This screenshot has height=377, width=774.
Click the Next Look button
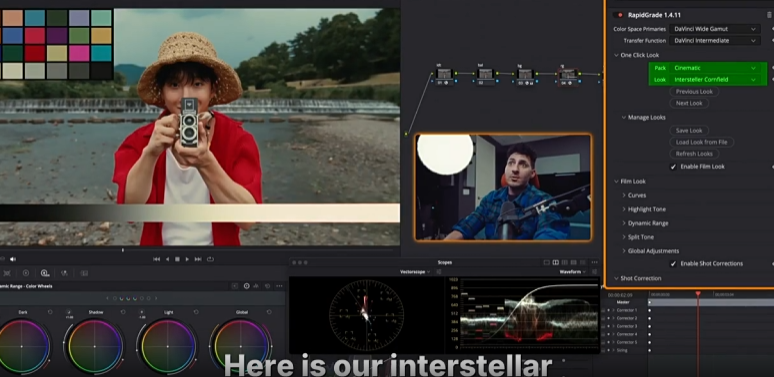(689, 103)
